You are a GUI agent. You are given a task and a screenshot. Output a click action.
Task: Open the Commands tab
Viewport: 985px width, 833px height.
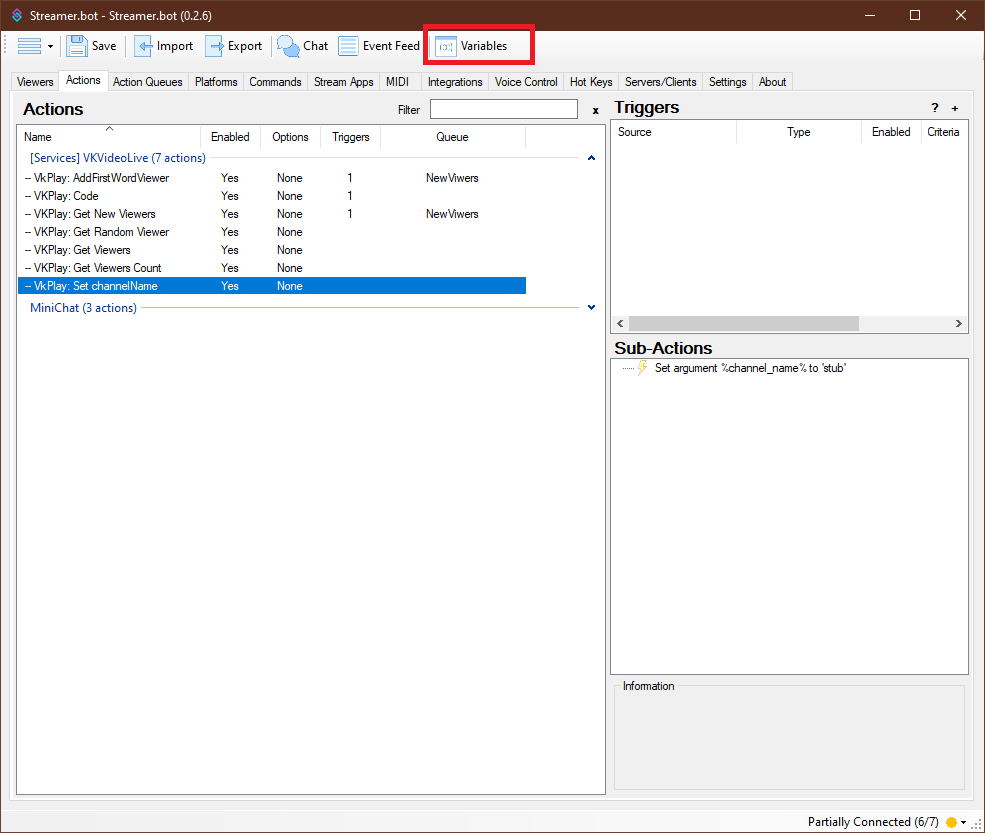tap(275, 82)
